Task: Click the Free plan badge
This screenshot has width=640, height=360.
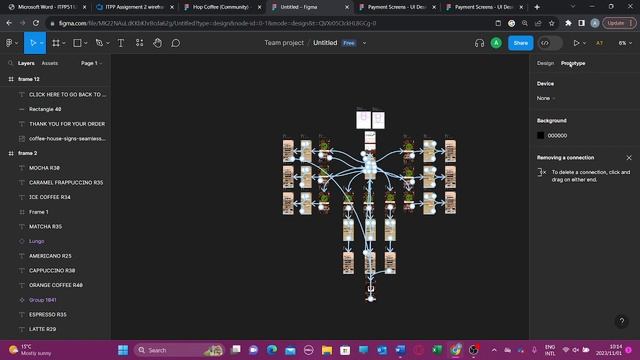Action: [349, 43]
